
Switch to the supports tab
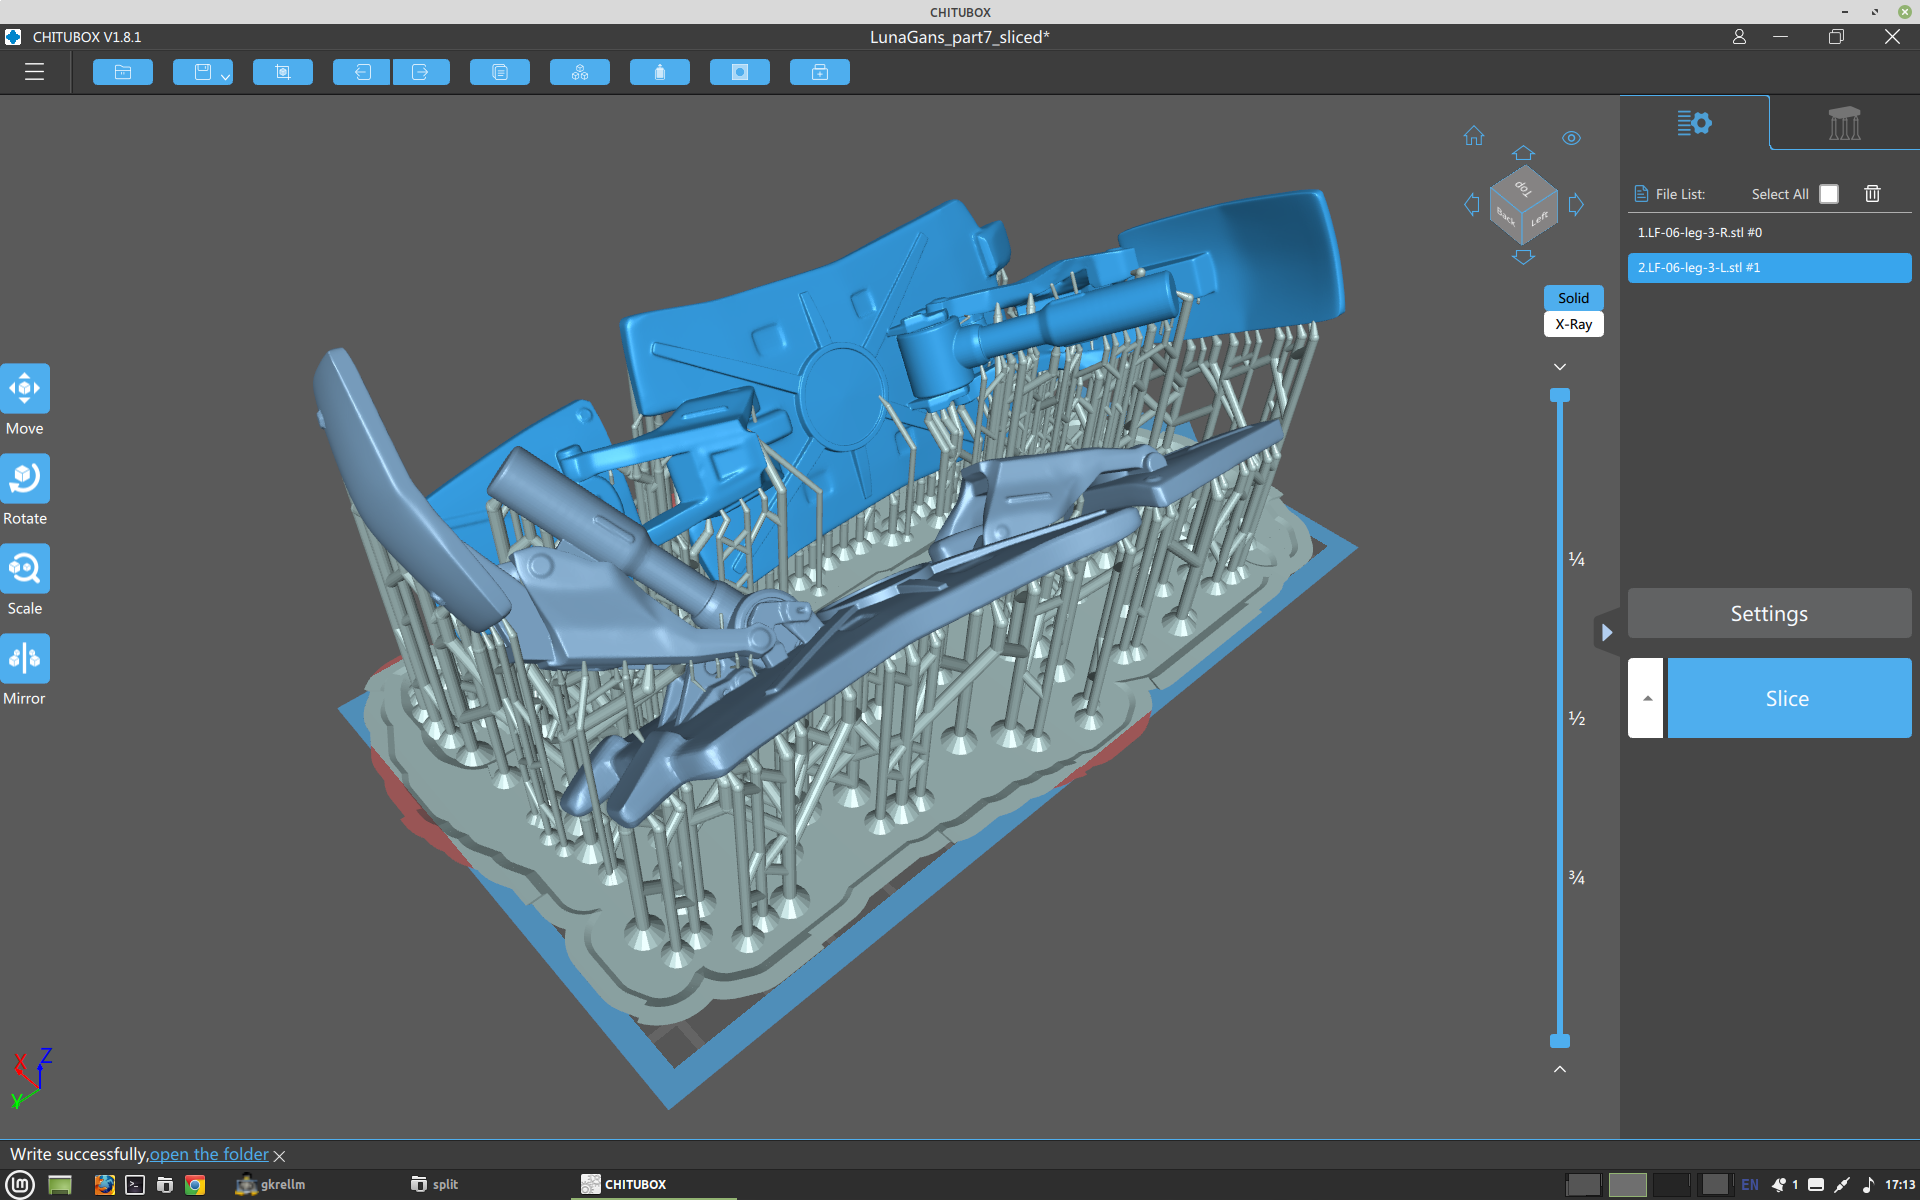click(1844, 123)
